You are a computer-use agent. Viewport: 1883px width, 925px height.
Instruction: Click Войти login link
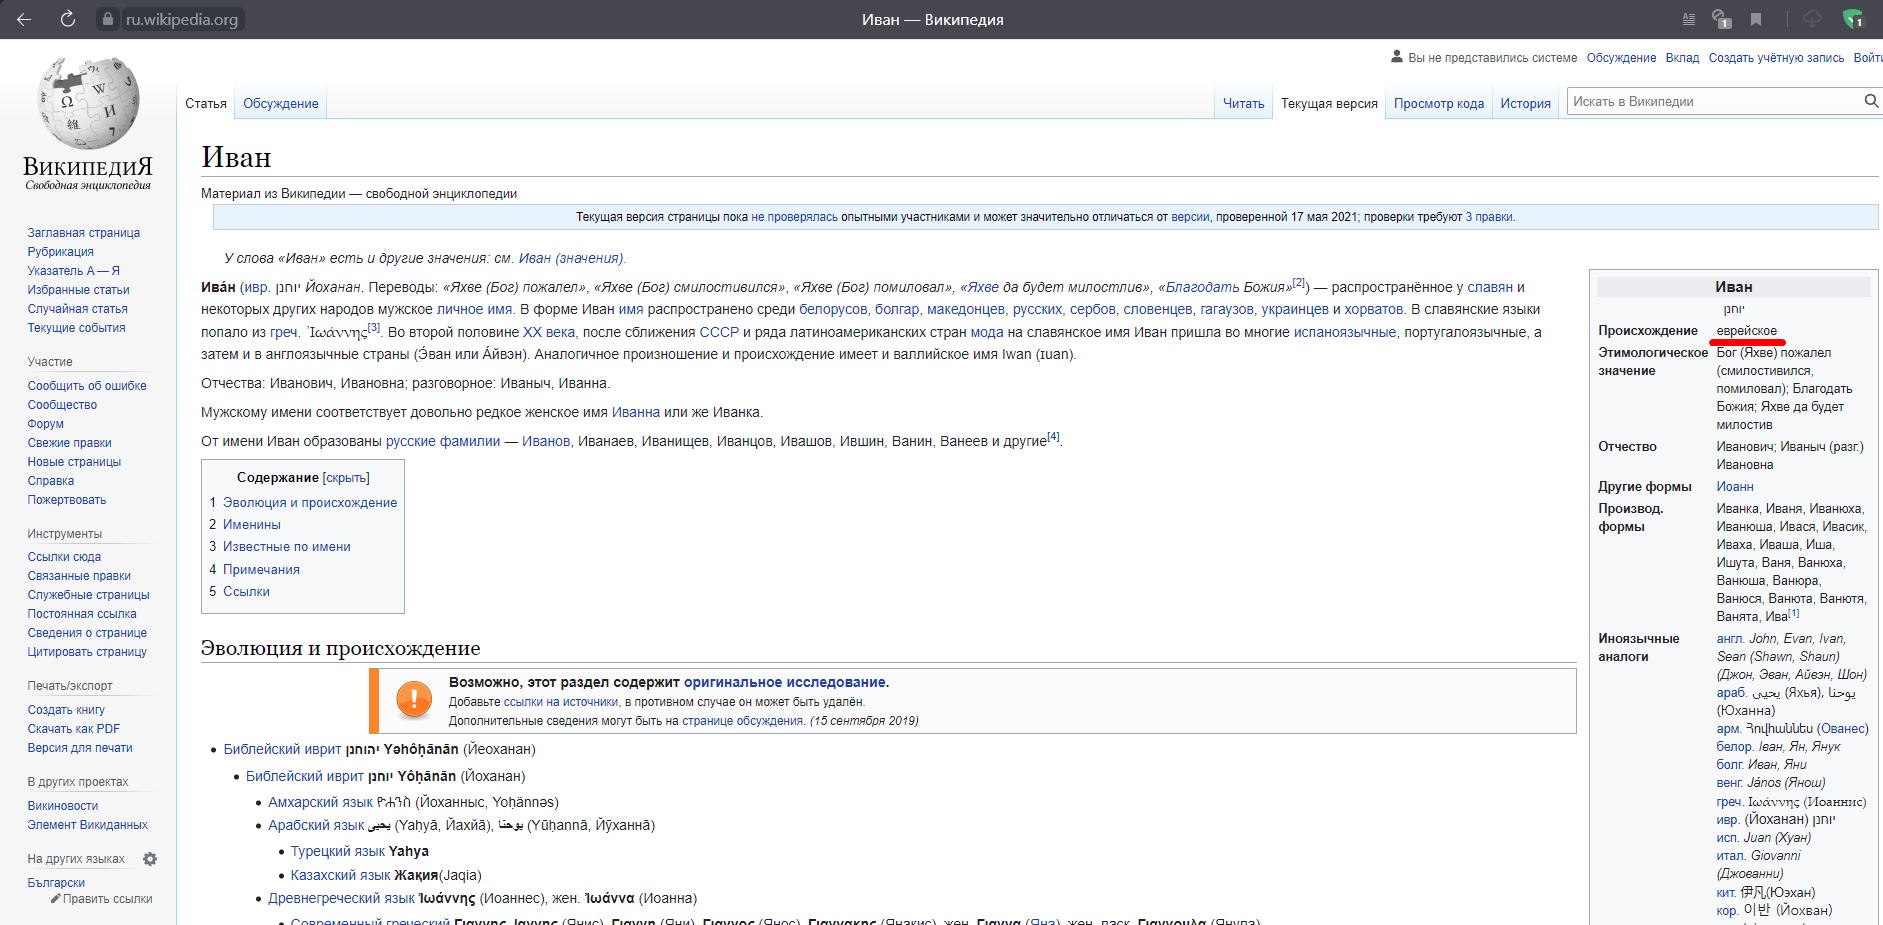[x=1868, y=57]
